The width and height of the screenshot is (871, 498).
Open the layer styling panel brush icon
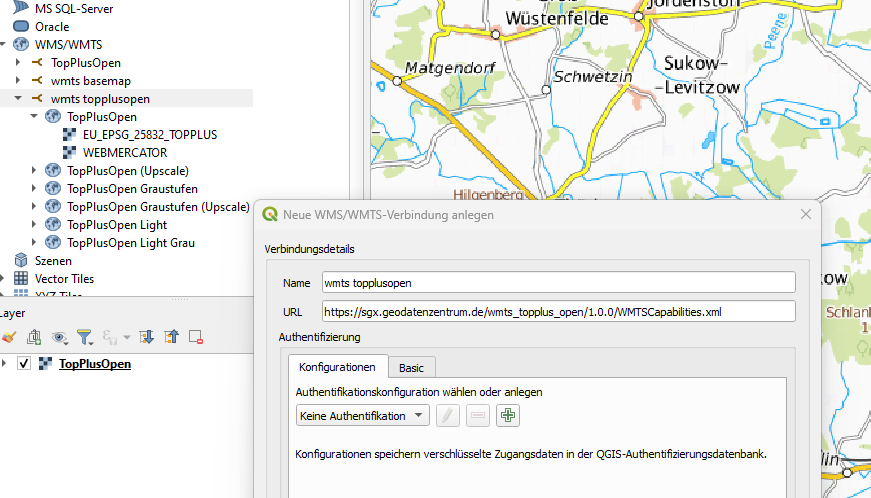click(x=9, y=337)
